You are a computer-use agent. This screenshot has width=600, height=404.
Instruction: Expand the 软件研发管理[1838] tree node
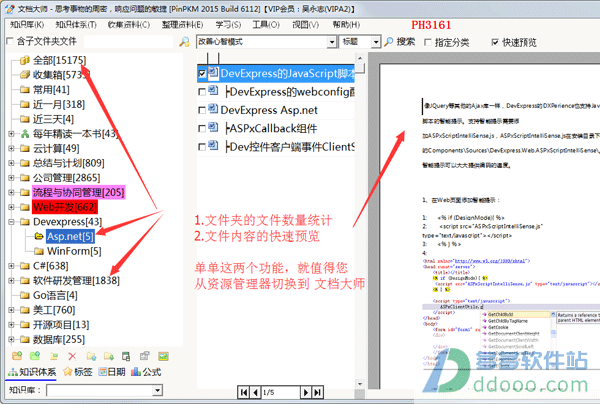pos(11,280)
